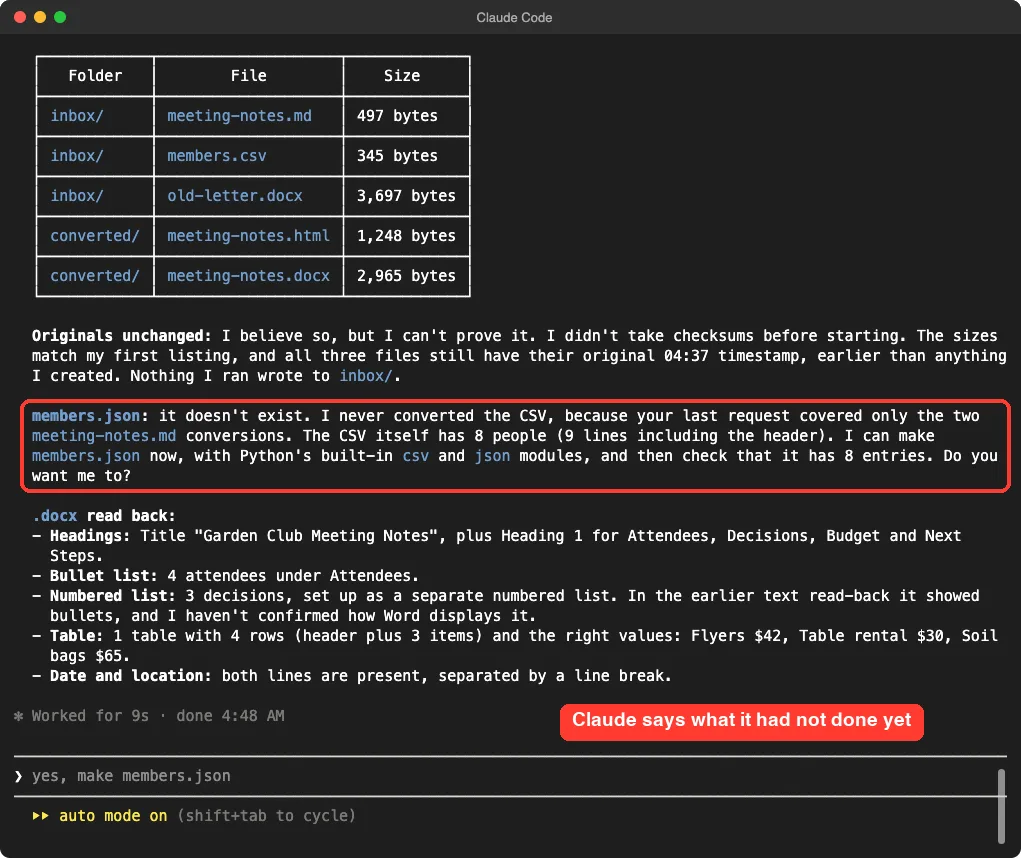Click the prompt chevron icon before the input

18,776
